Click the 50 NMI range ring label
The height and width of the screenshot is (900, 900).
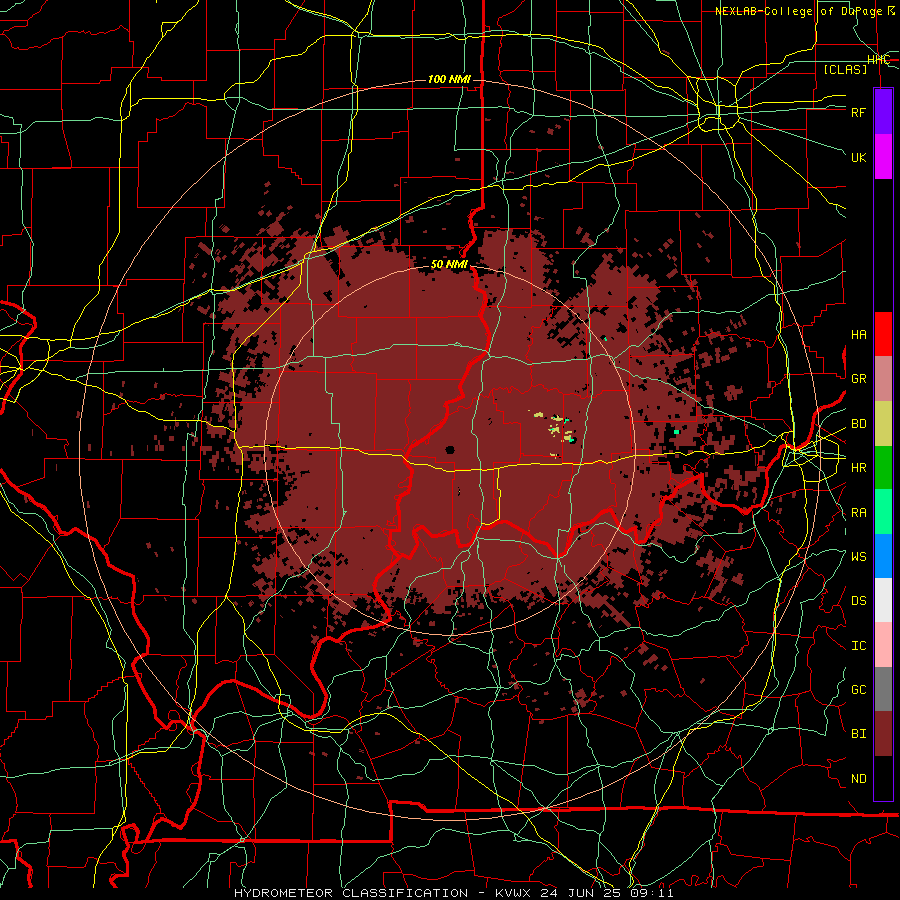[449, 265]
